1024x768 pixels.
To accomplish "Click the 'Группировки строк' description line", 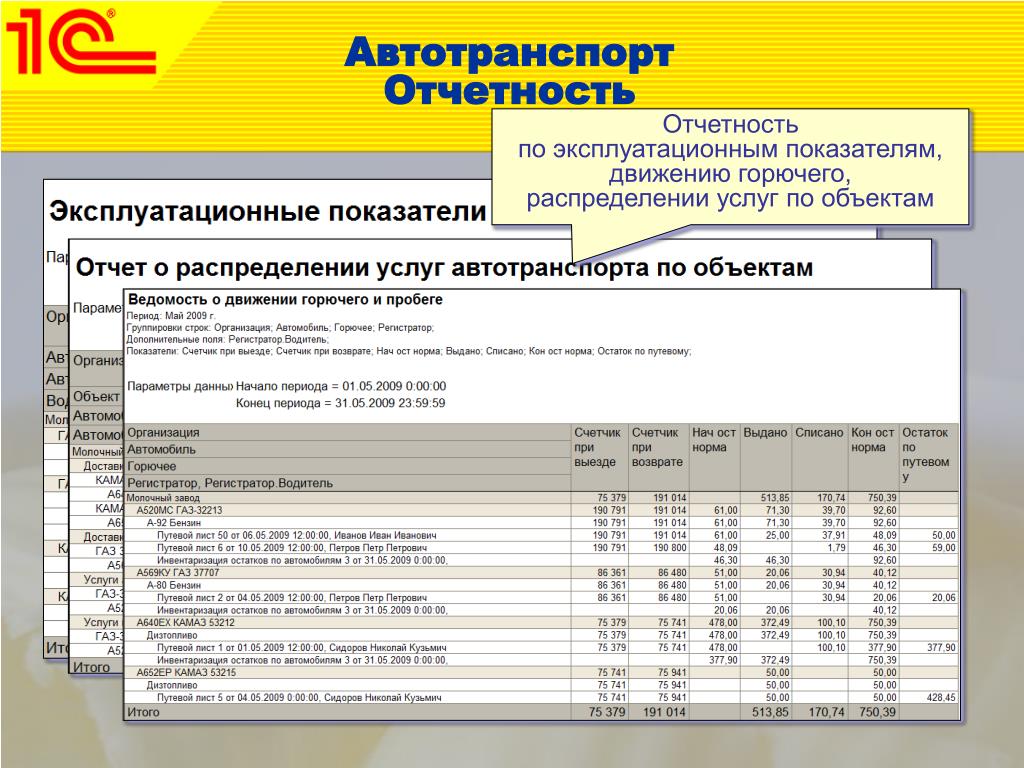I will click(280, 328).
